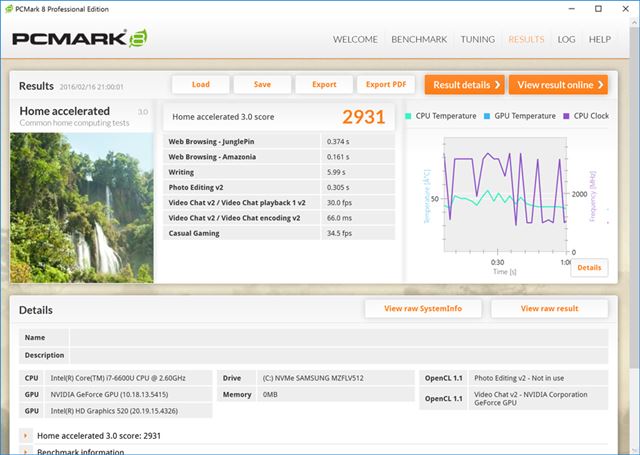Click the 5.99 s value

pos(336,172)
